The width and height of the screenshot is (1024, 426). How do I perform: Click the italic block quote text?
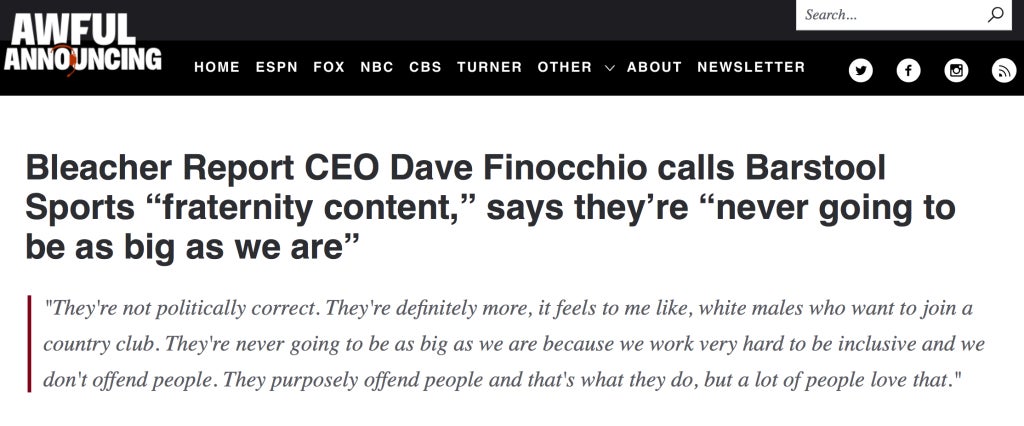[x=513, y=344]
